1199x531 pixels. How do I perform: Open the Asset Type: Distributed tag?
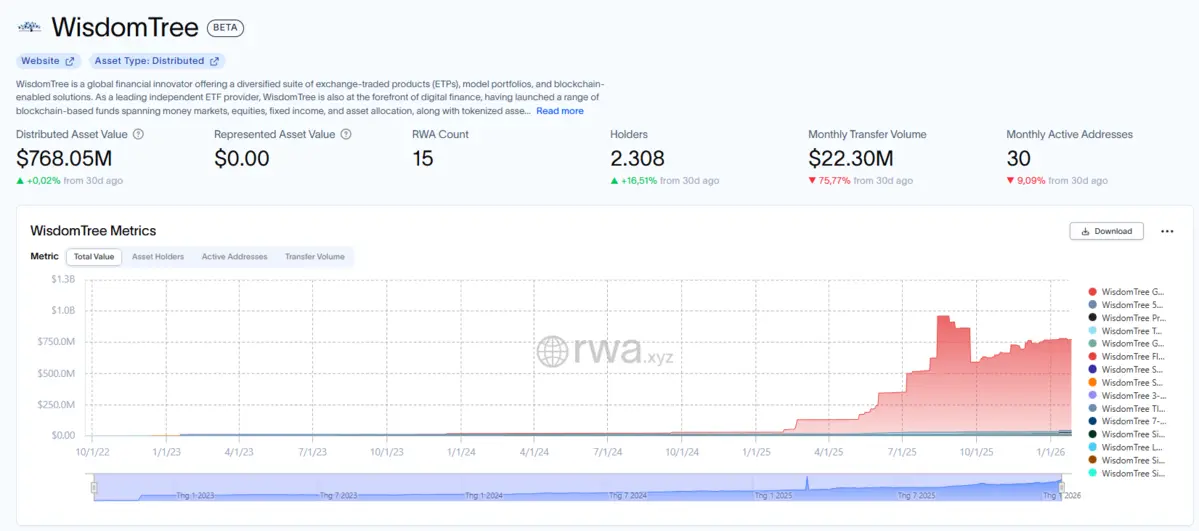coord(155,61)
